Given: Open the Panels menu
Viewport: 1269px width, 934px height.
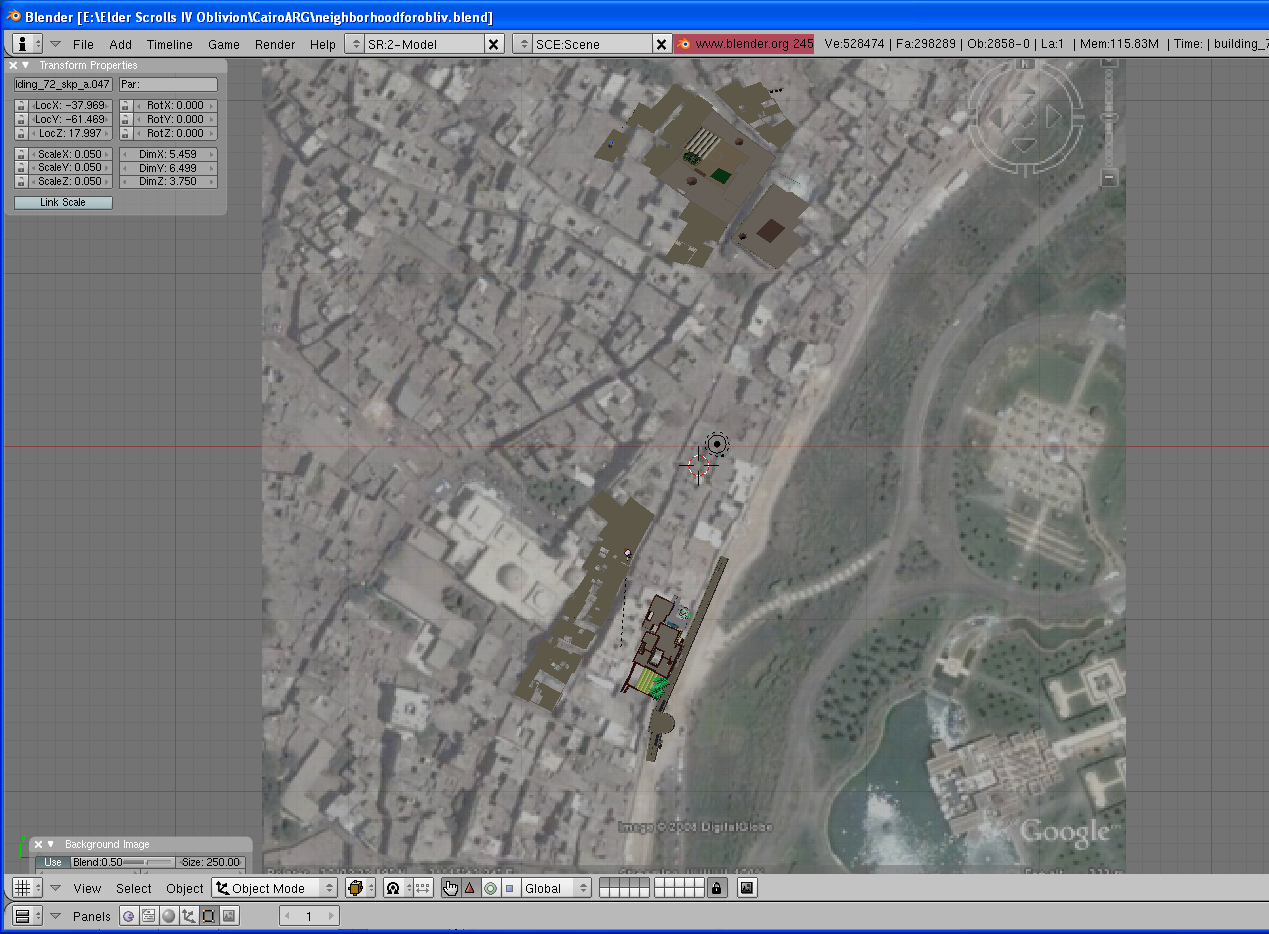Looking at the screenshot, I should pyautogui.click(x=92, y=916).
